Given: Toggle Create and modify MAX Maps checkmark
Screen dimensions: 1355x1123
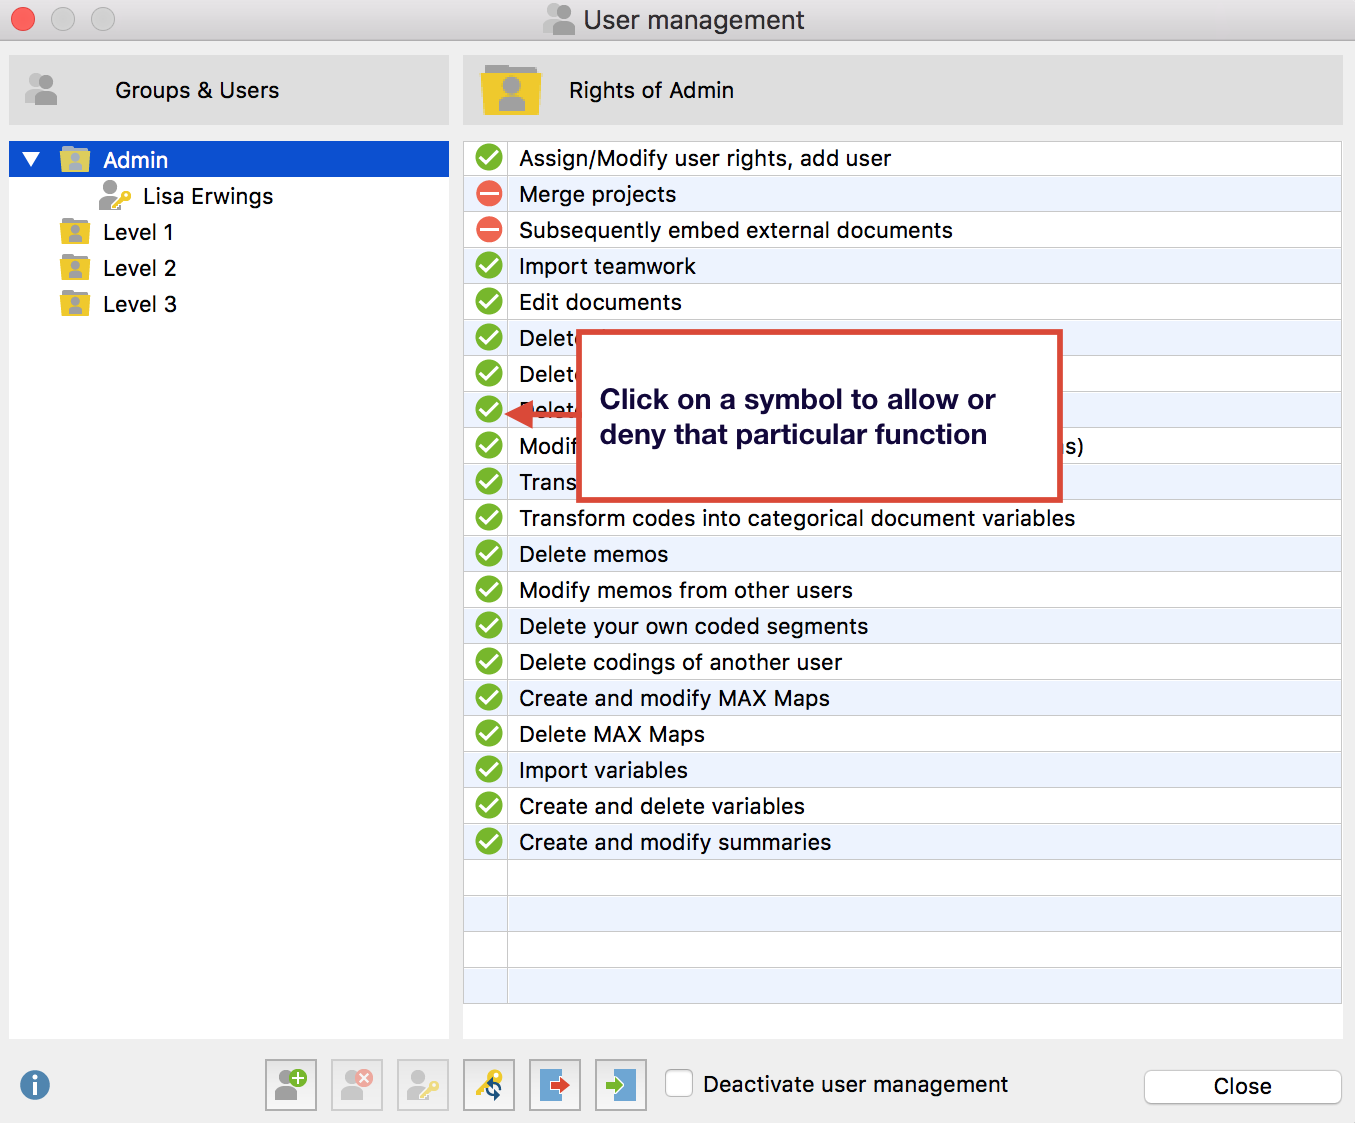Looking at the screenshot, I should 489,698.
